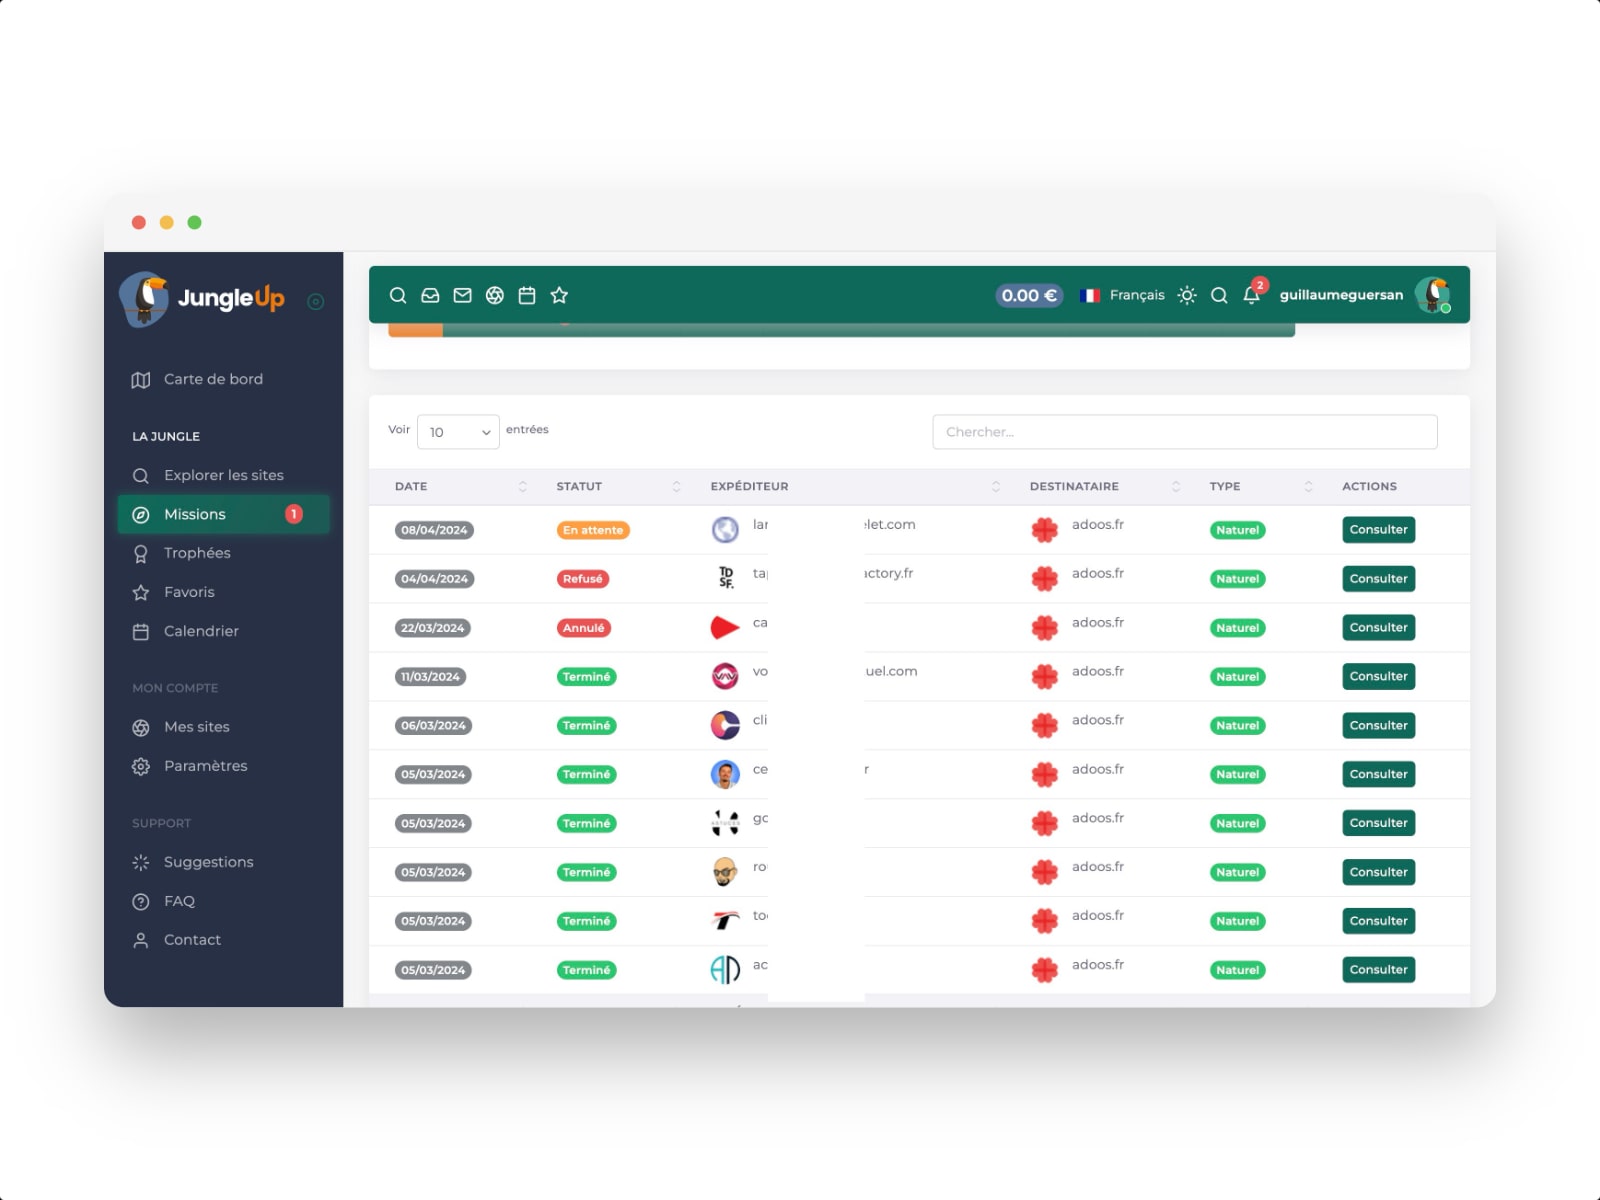The image size is (1600, 1200).
Task: Click the Refusé status badge
Action: tap(583, 579)
